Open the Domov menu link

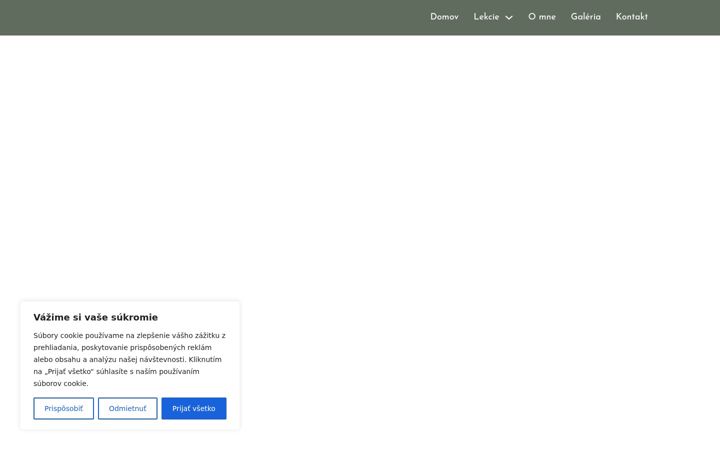(444, 17)
